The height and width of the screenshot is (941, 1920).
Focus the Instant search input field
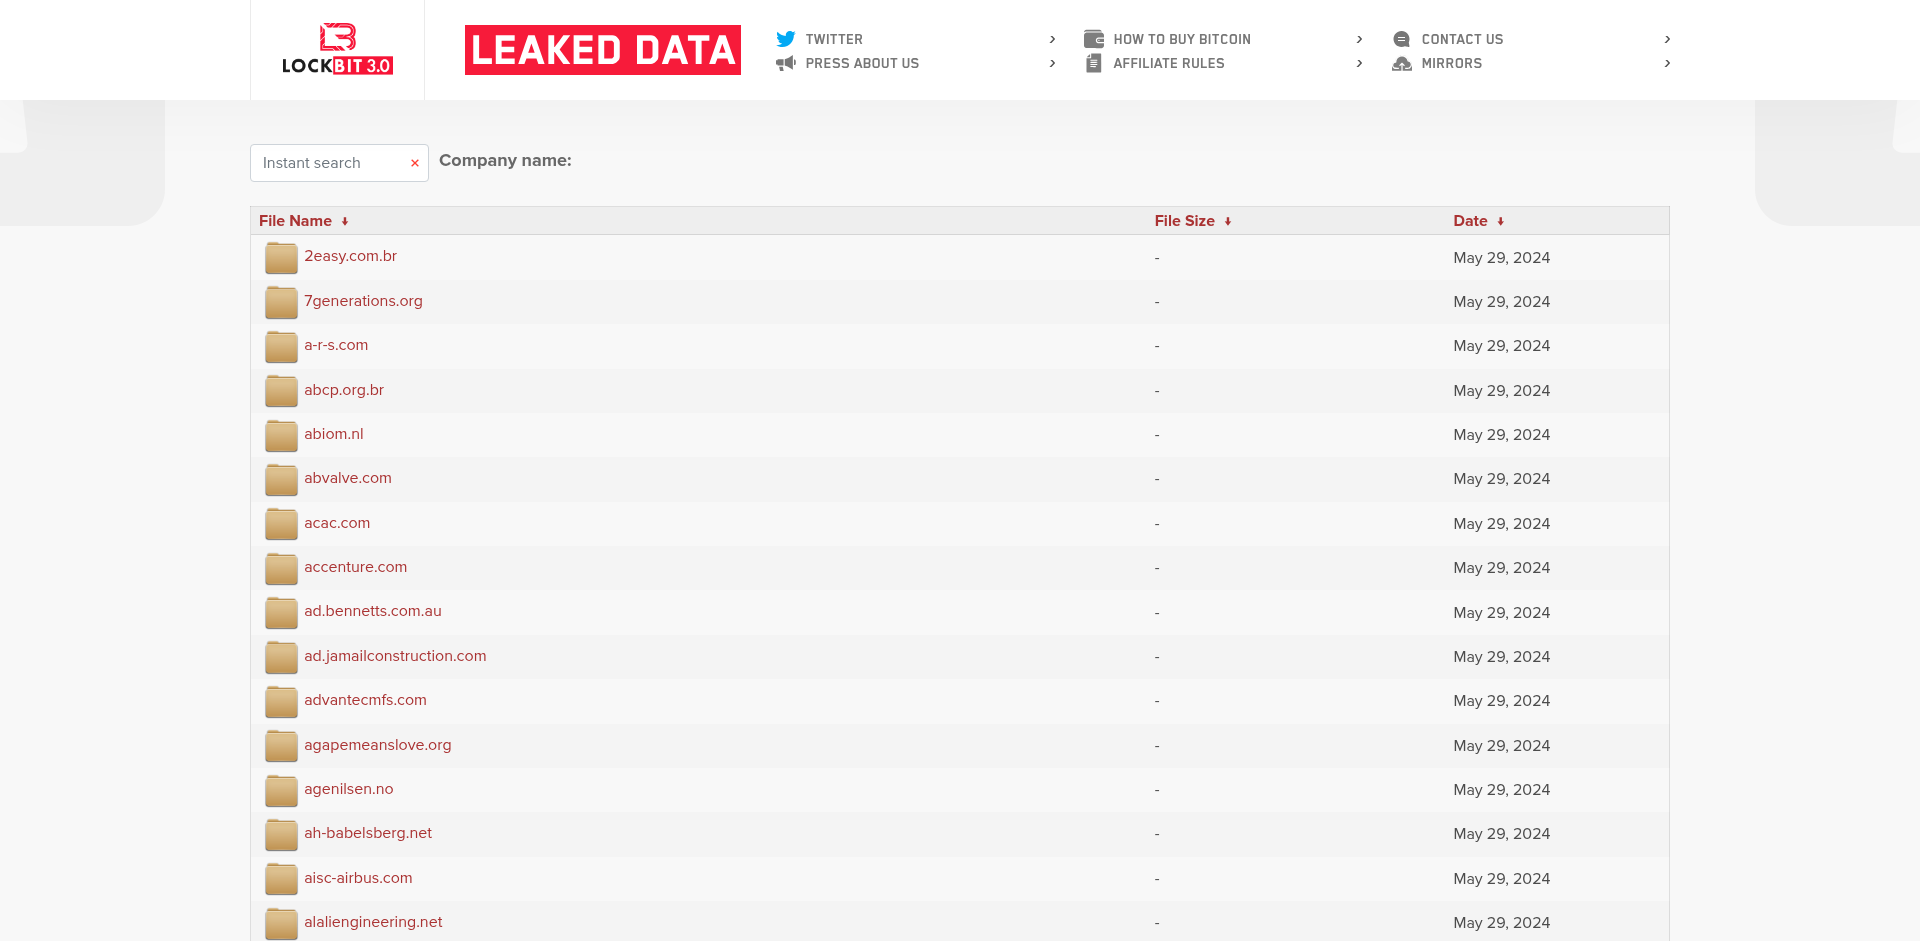[x=330, y=163]
